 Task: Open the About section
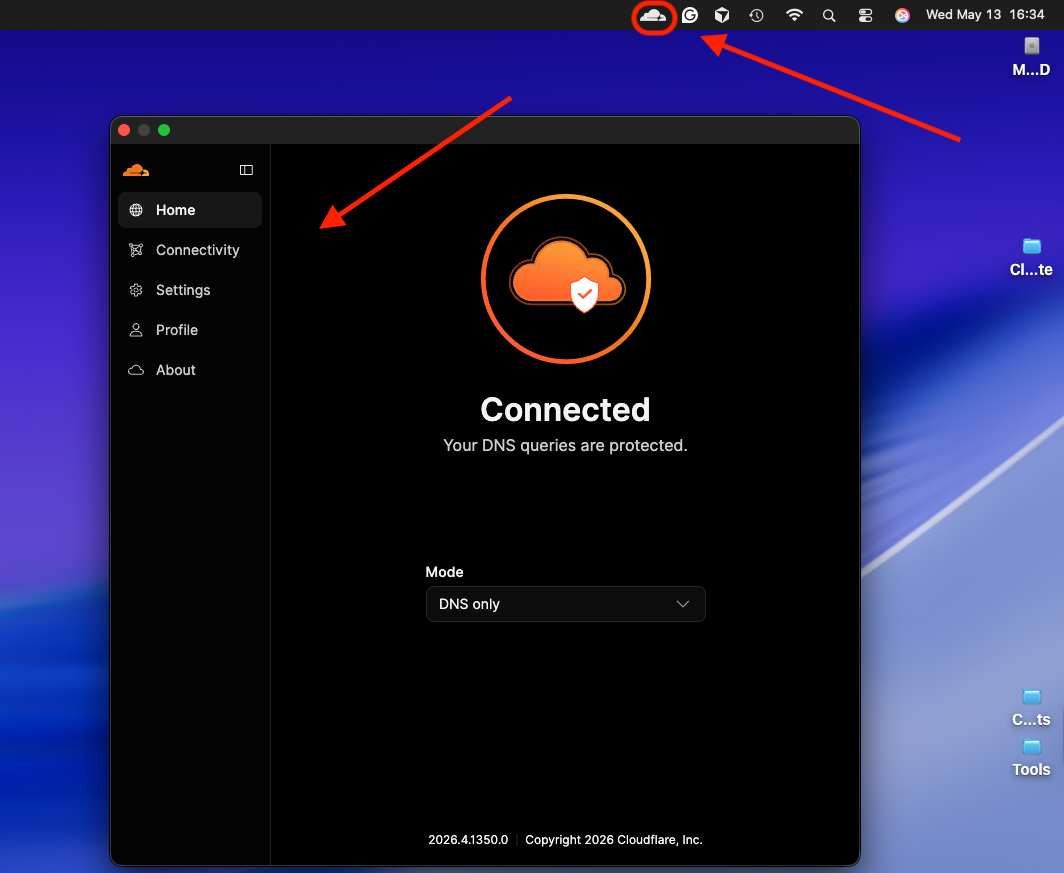[x=190, y=370]
